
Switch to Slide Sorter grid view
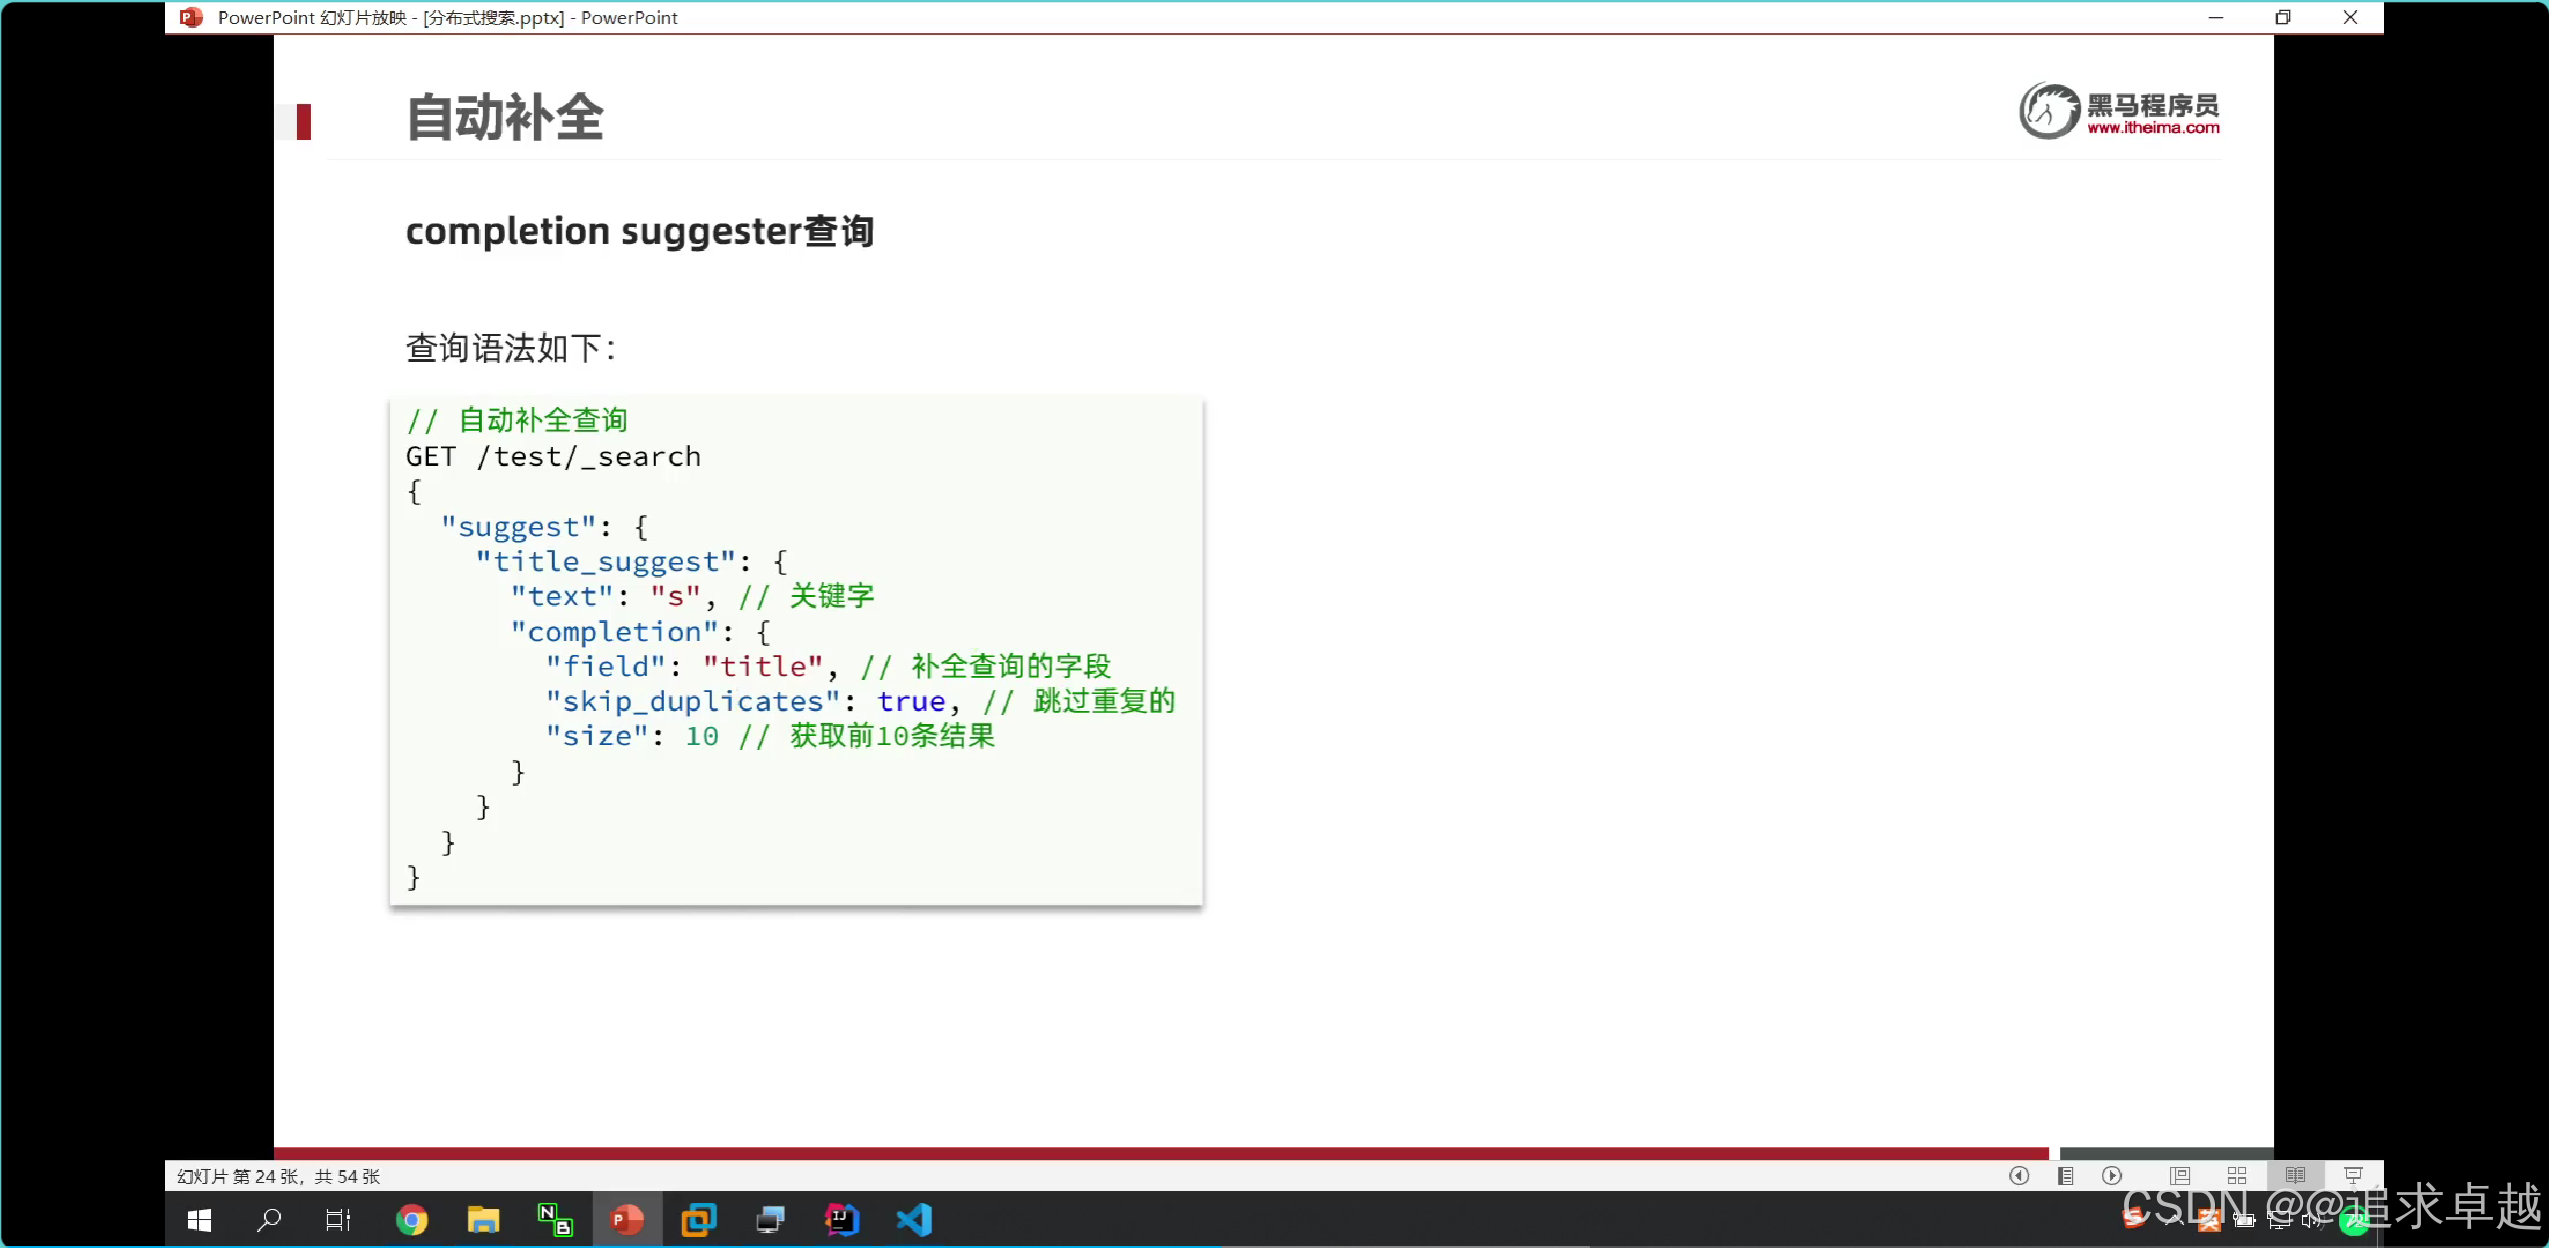pos(2237,1176)
